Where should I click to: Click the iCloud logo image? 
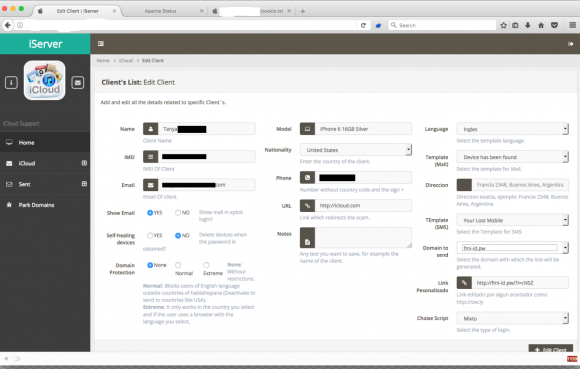pyautogui.click(x=44, y=80)
